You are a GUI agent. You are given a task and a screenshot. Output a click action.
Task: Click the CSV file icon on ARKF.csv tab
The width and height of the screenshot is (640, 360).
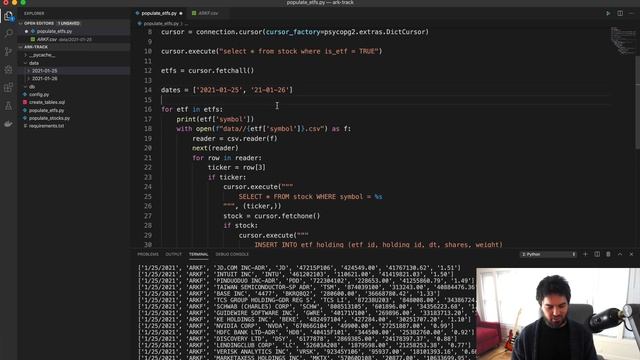click(x=194, y=13)
